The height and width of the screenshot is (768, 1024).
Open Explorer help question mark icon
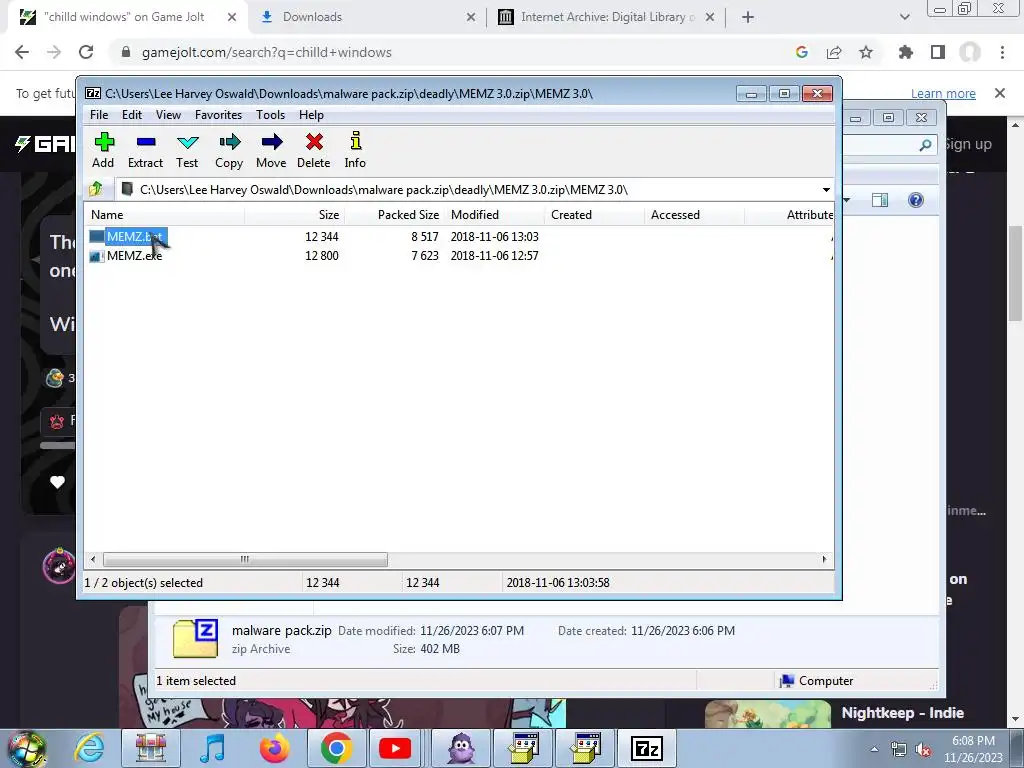(x=916, y=200)
